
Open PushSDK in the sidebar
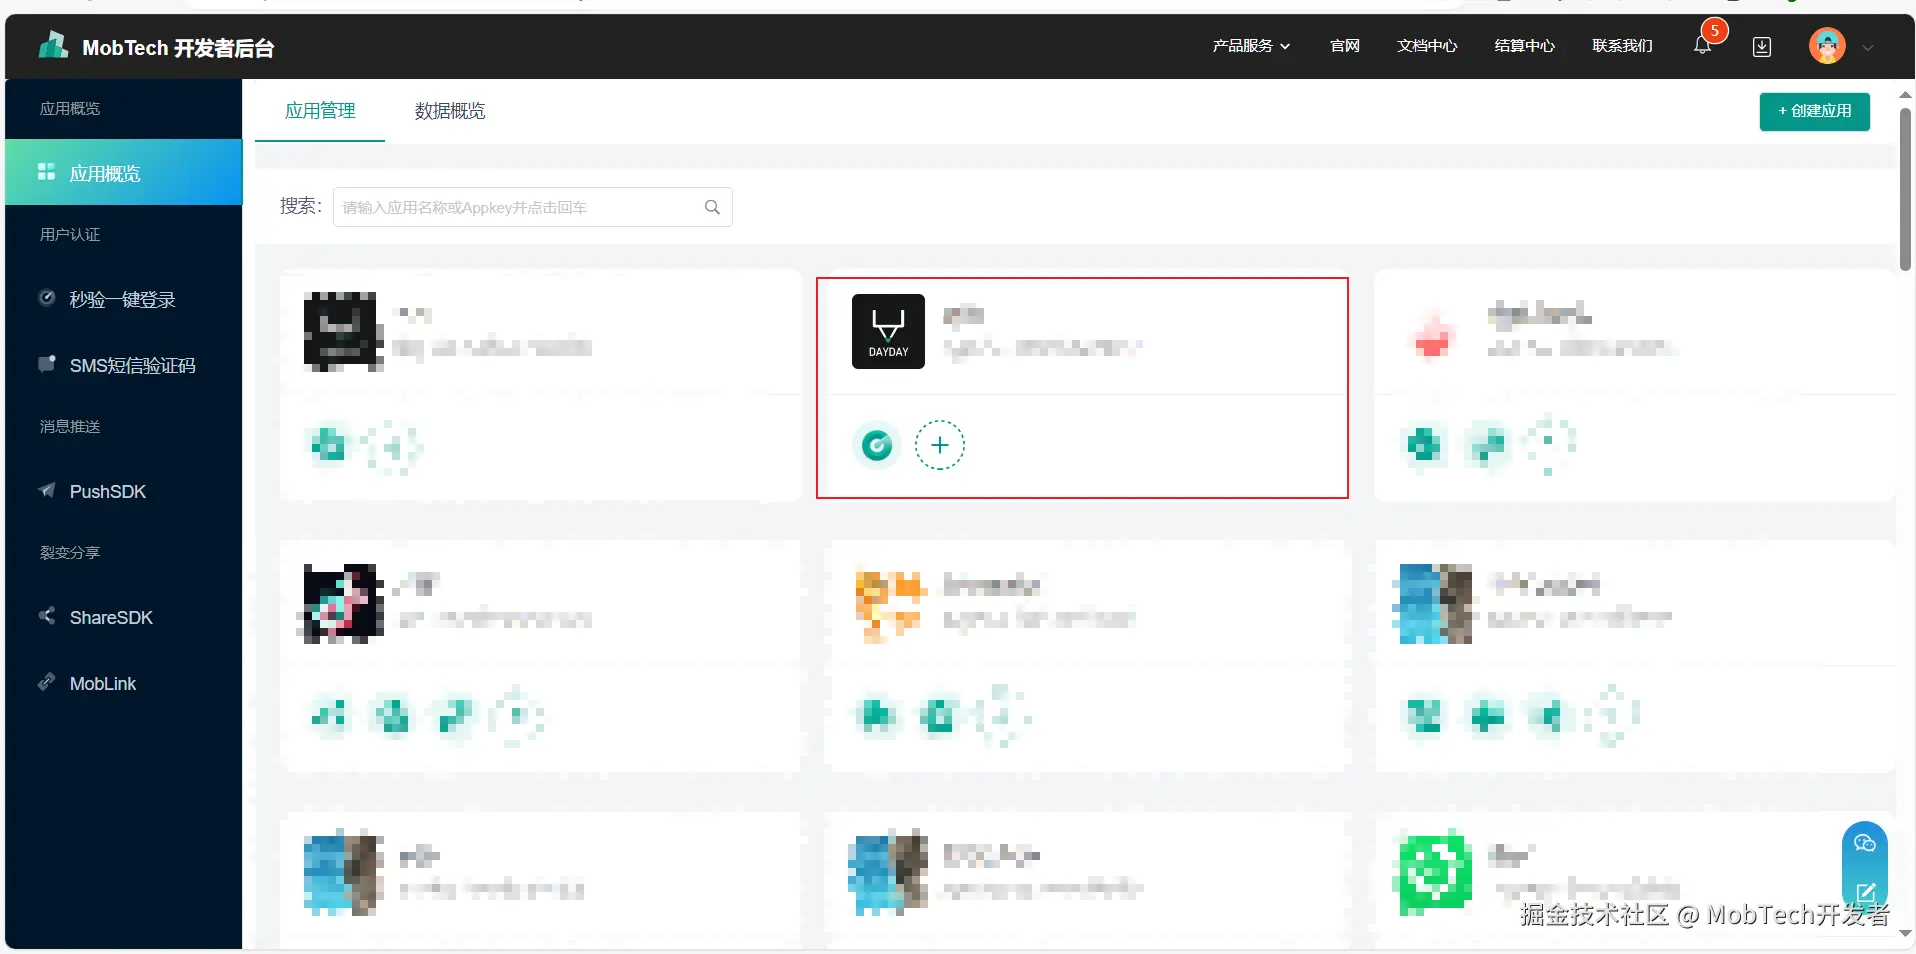point(124,491)
